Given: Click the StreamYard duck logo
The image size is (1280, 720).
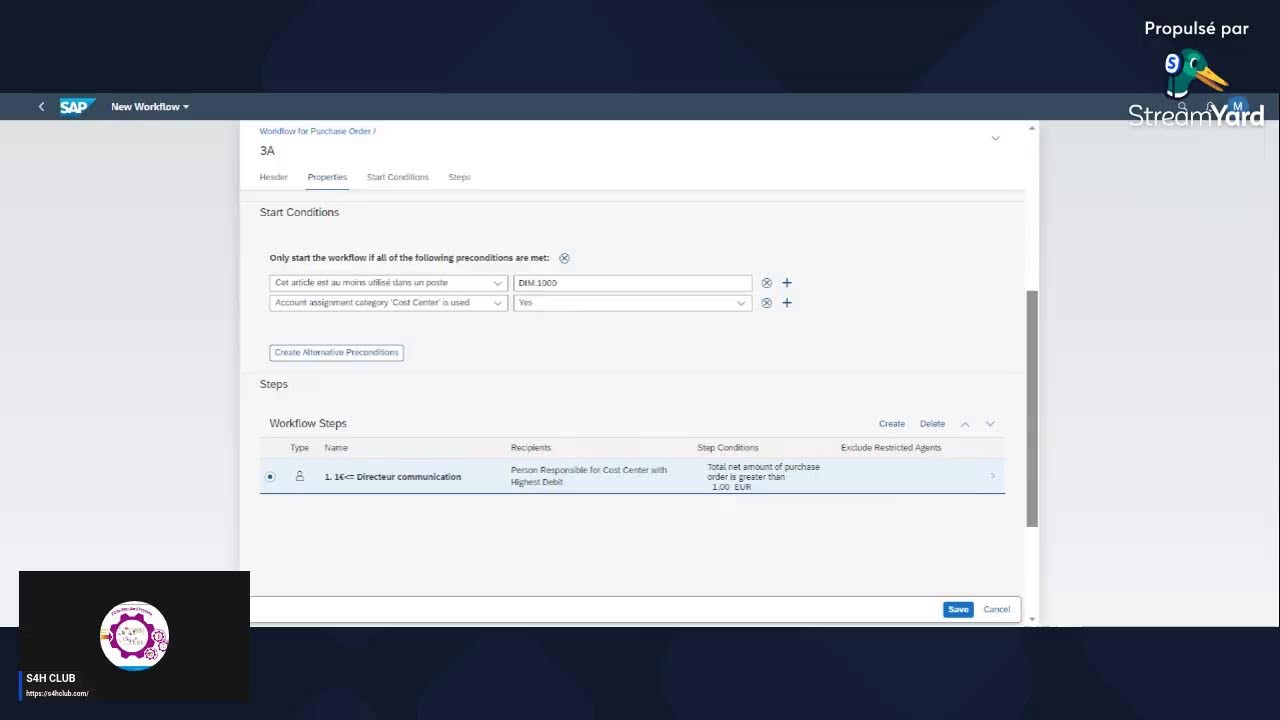Looking at the screenshot, I should [x=1196, y=75].
